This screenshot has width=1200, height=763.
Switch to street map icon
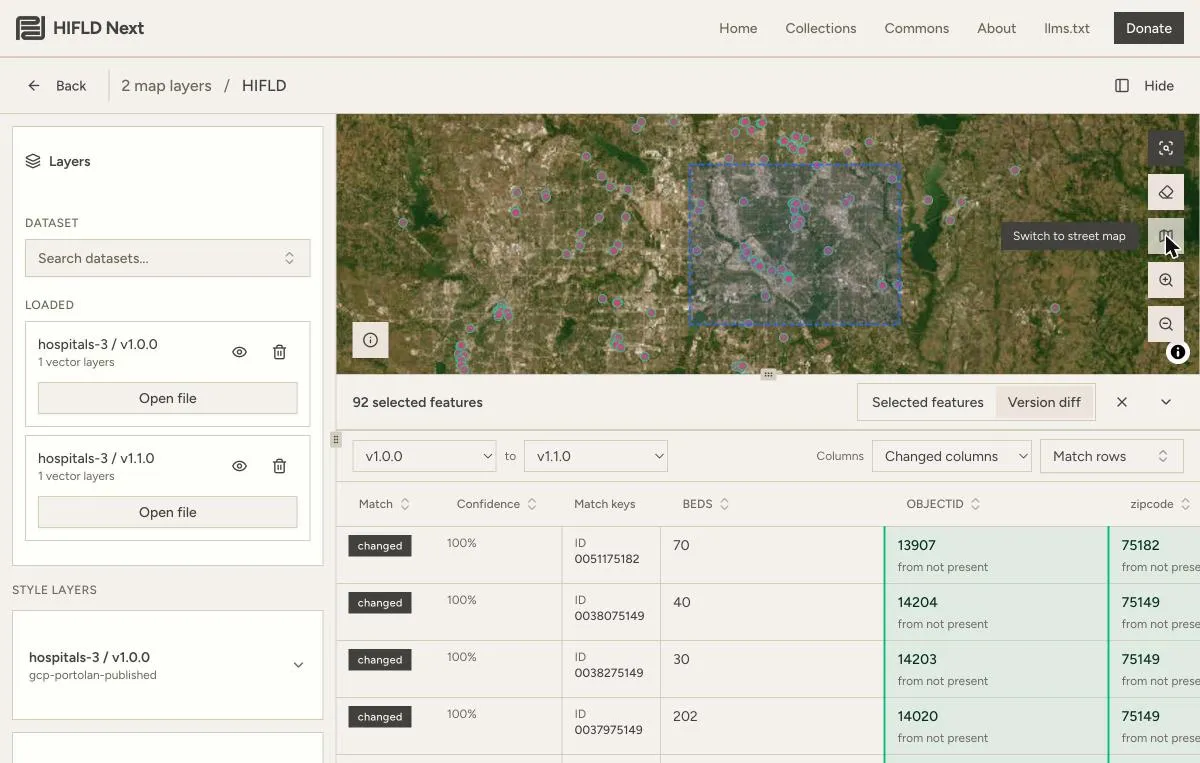pos(1166,236)
